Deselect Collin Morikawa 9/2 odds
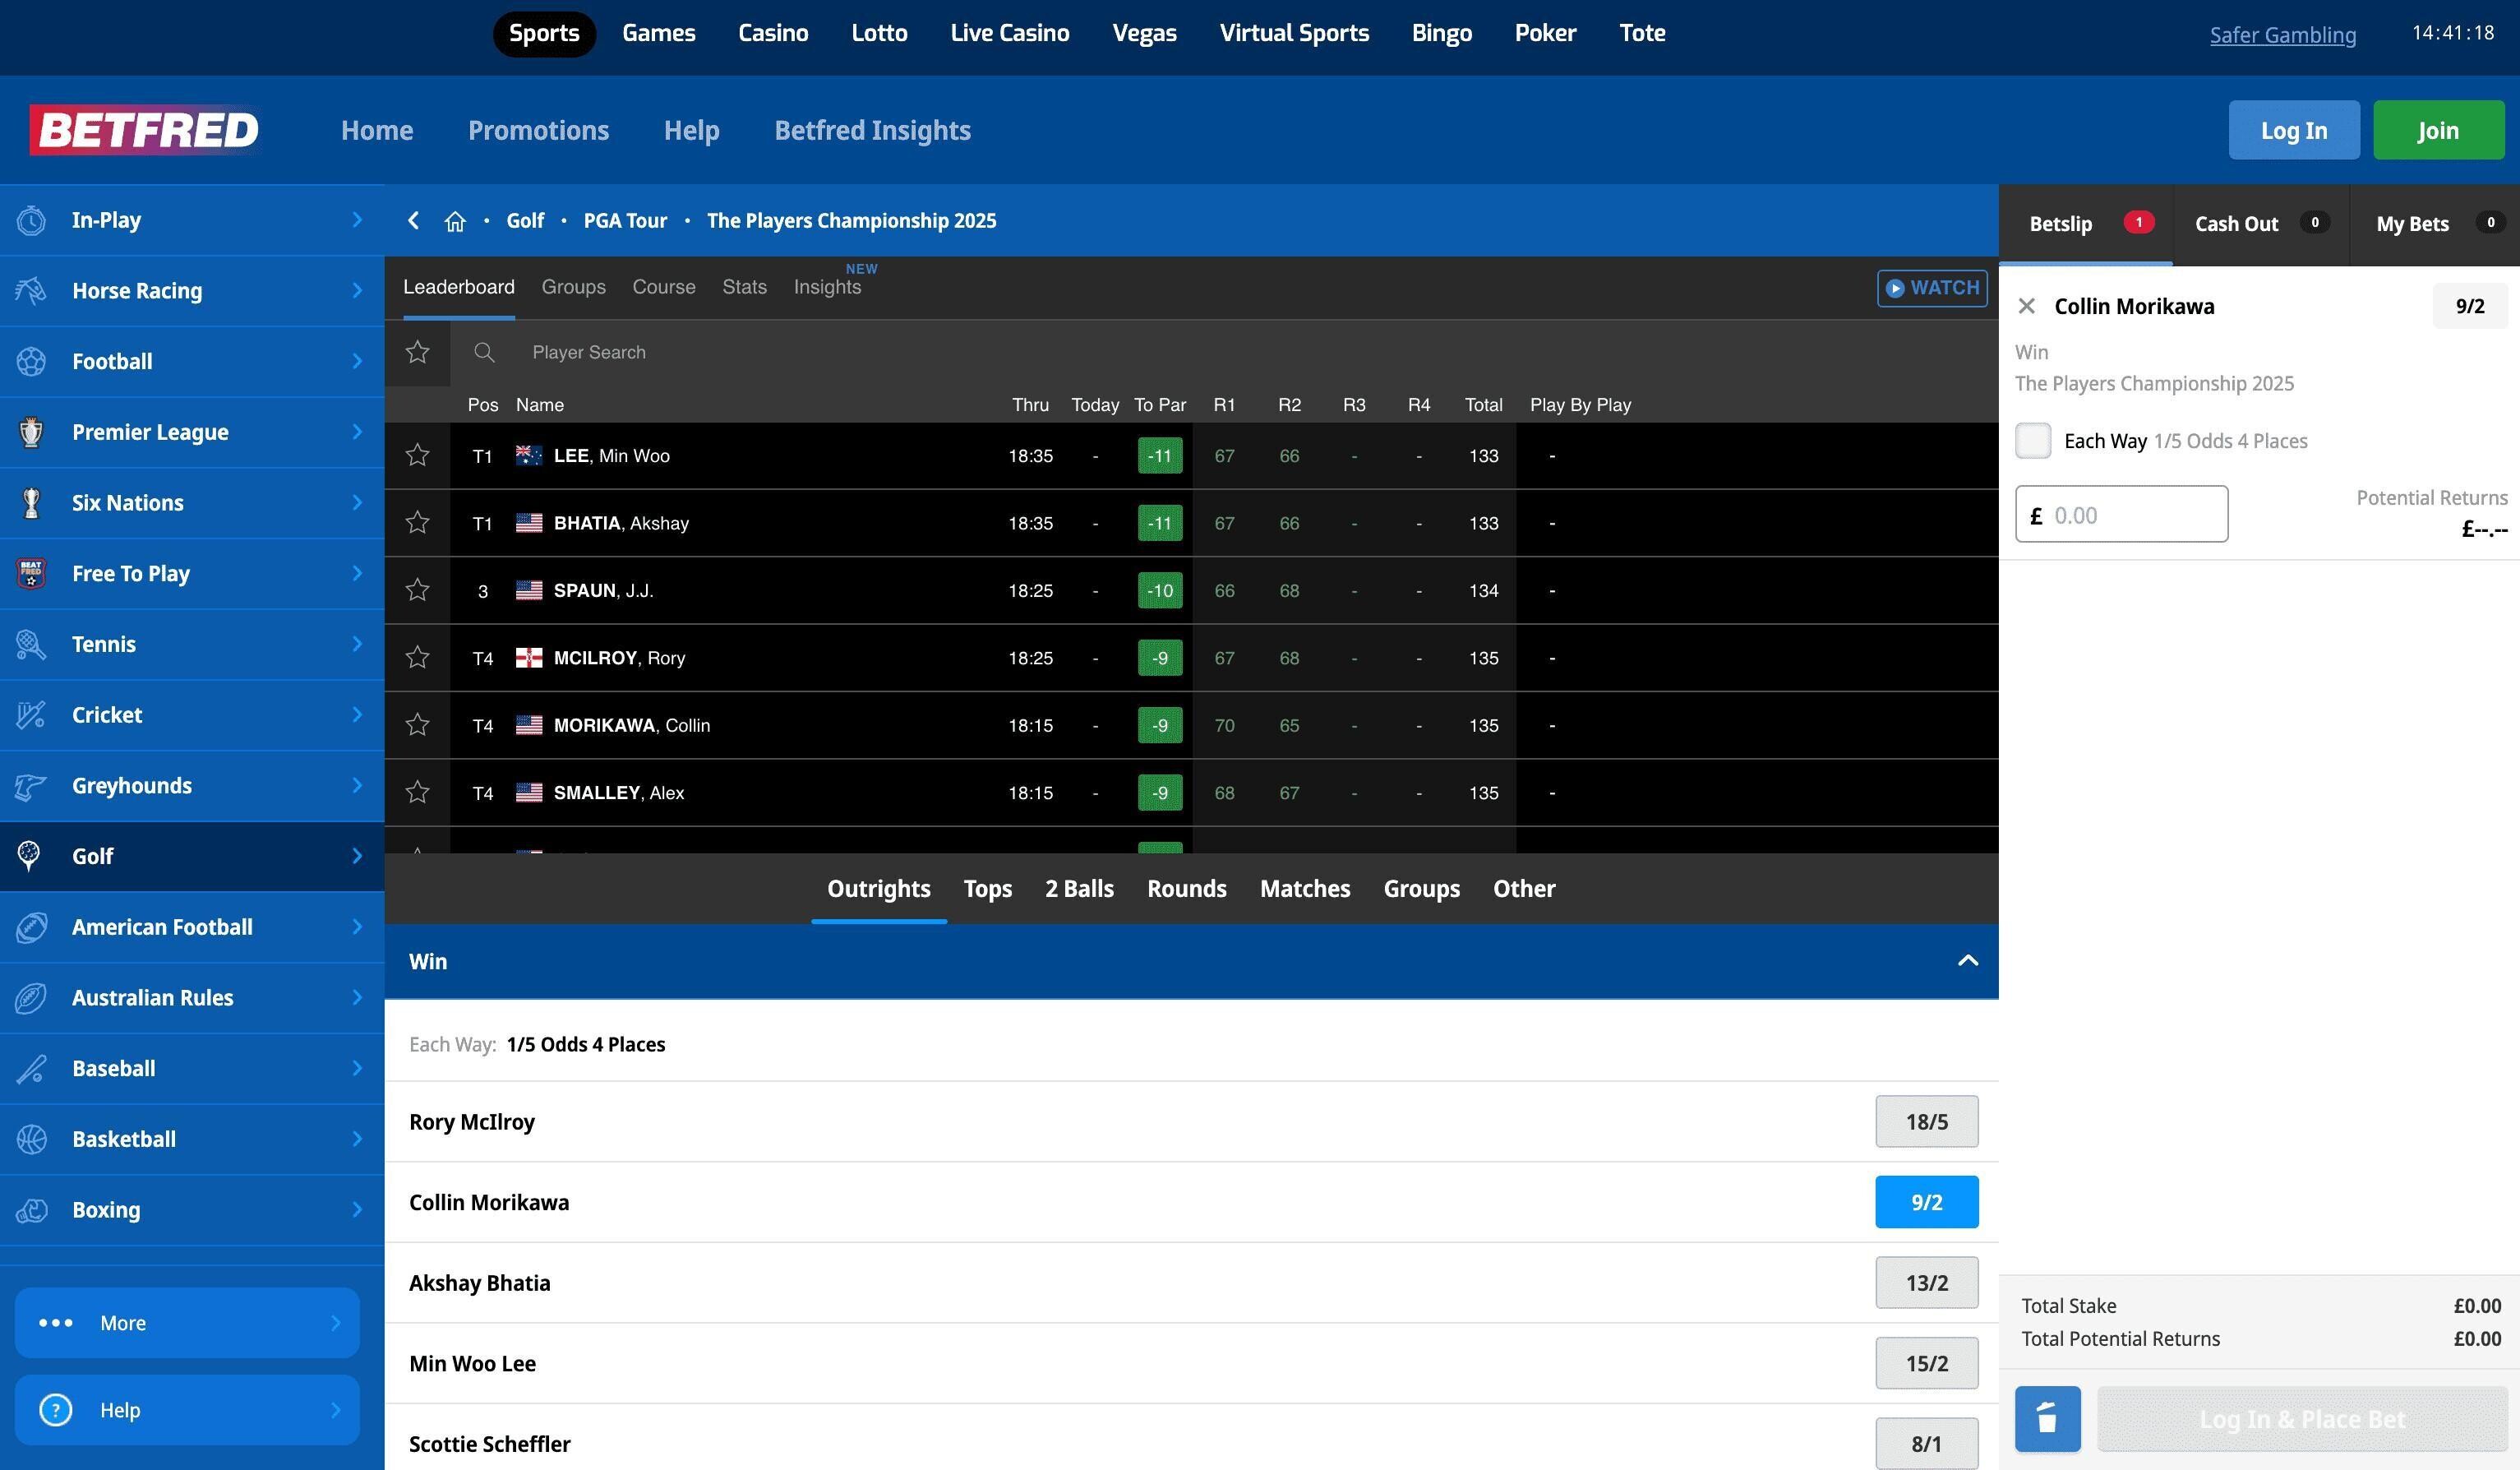The image size is (2520, 1470). tap(1926, 1202)
